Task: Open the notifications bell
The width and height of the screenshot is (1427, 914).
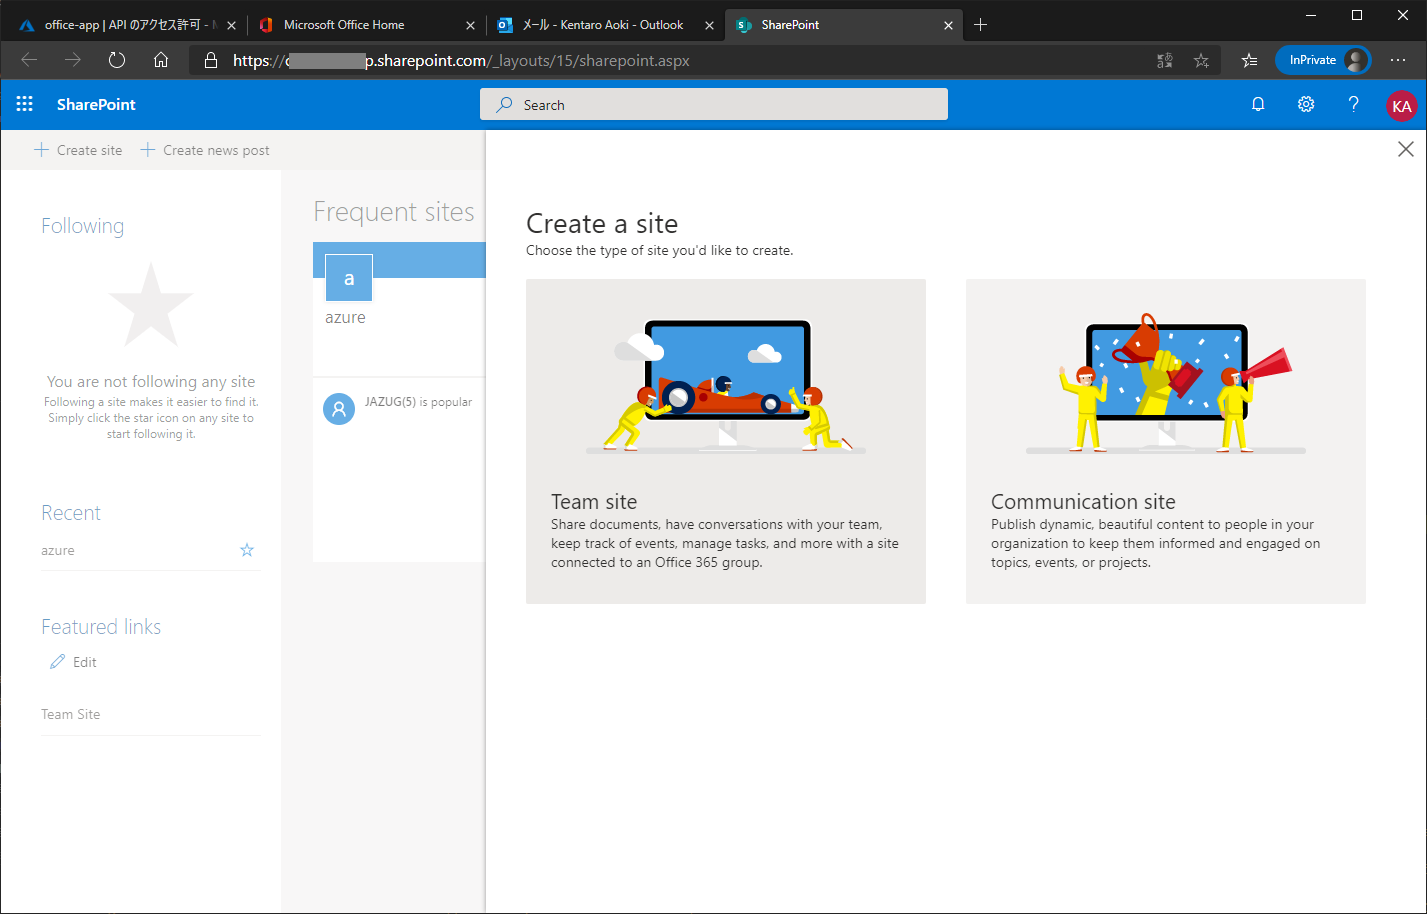Action: pyautogui.click(x=1258, y=104)
